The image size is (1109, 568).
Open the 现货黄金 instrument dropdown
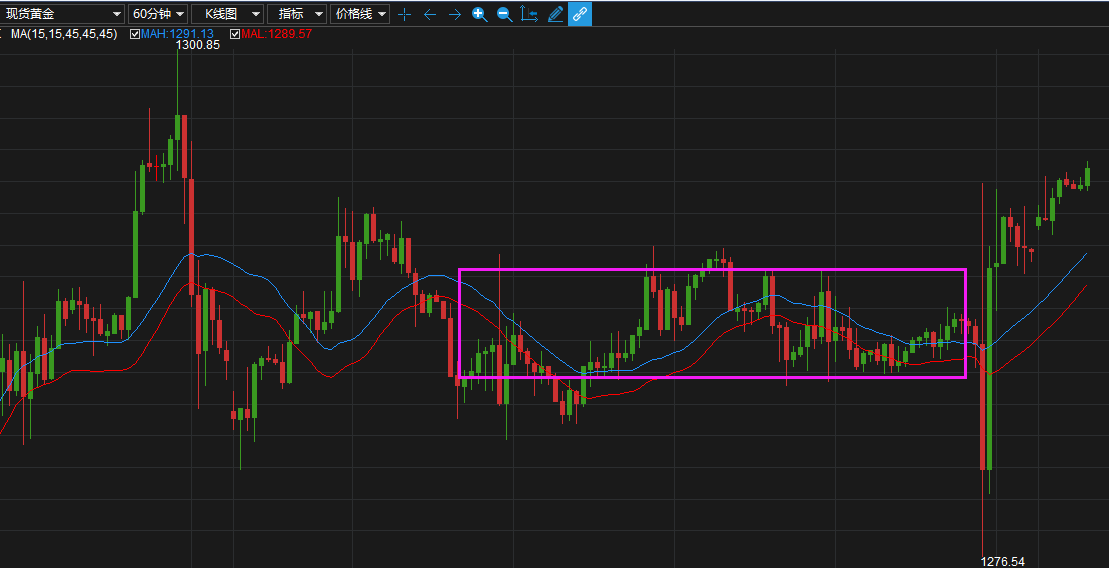62,13
